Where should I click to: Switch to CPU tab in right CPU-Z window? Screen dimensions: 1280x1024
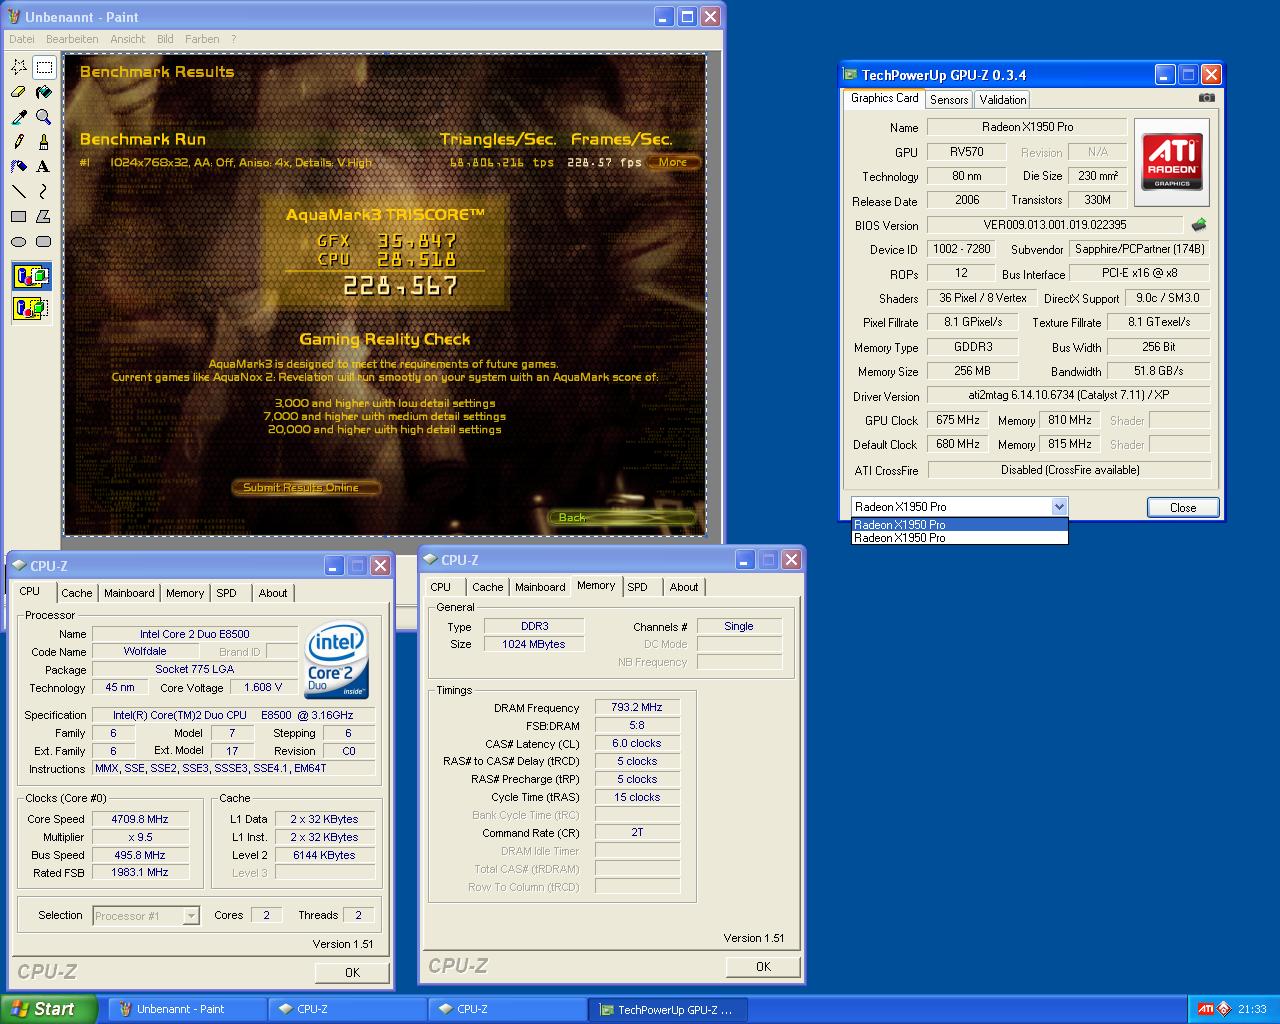(441, 587)
